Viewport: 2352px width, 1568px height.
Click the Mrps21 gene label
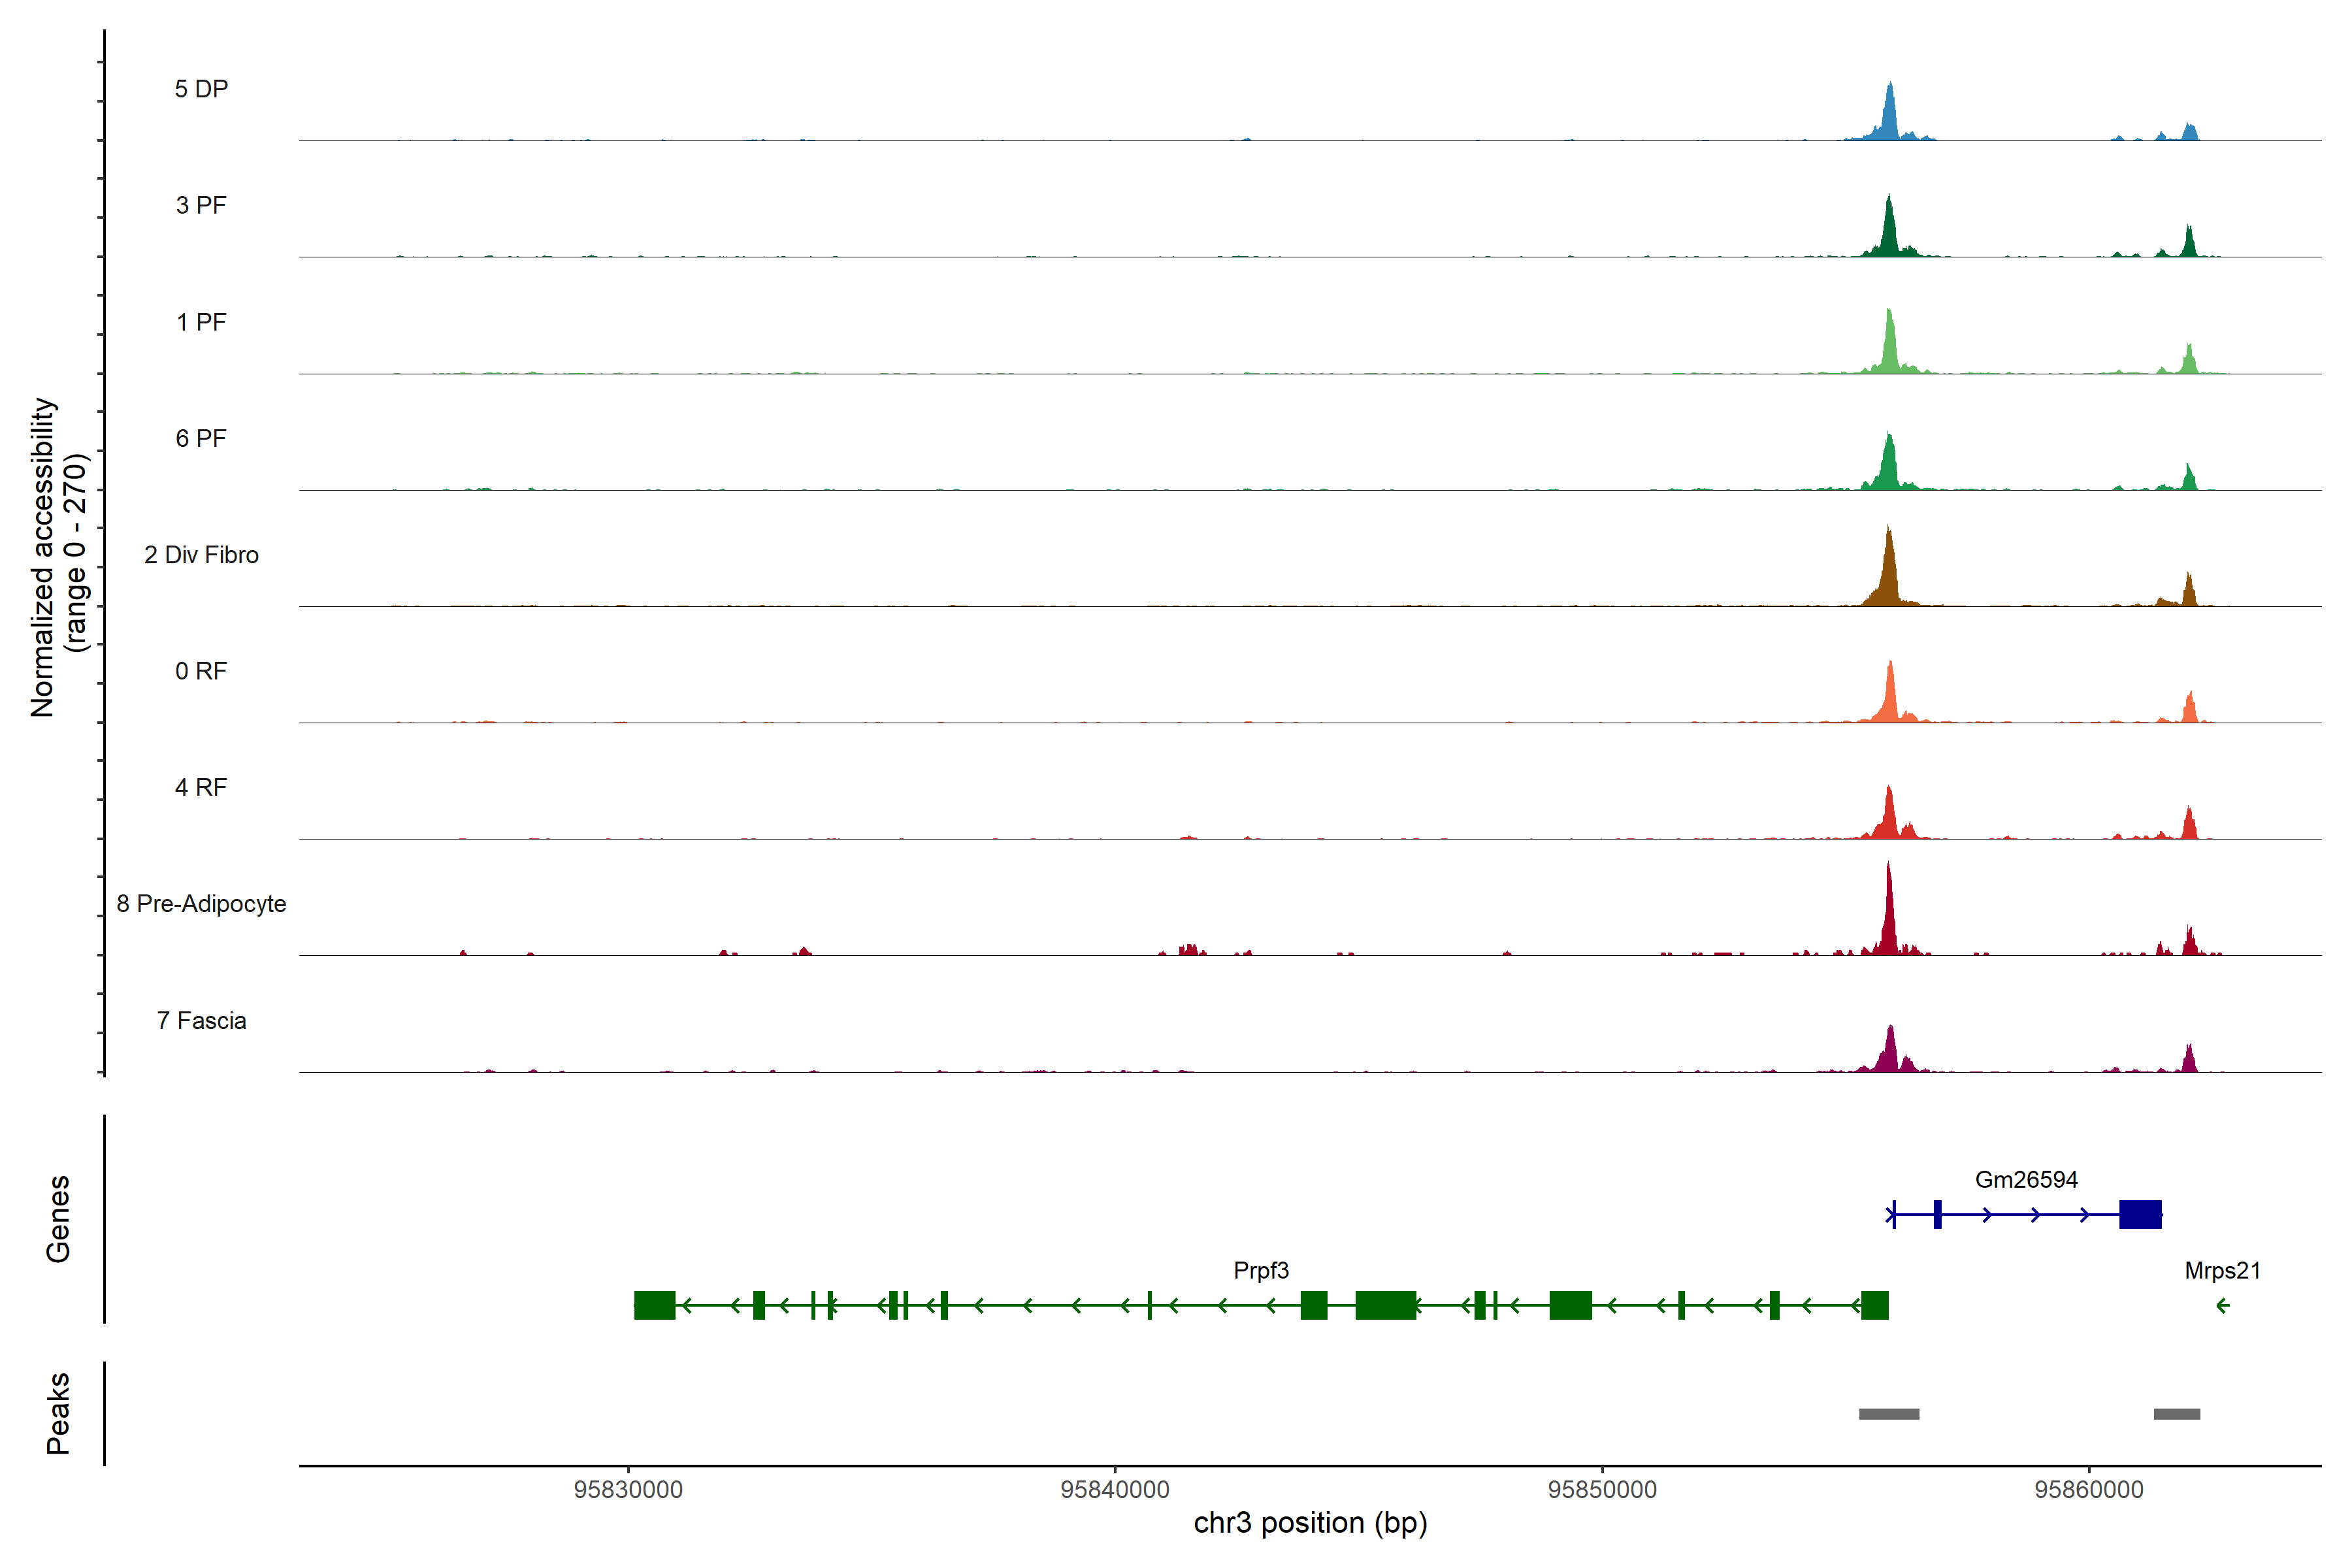click(2222, 1271)
